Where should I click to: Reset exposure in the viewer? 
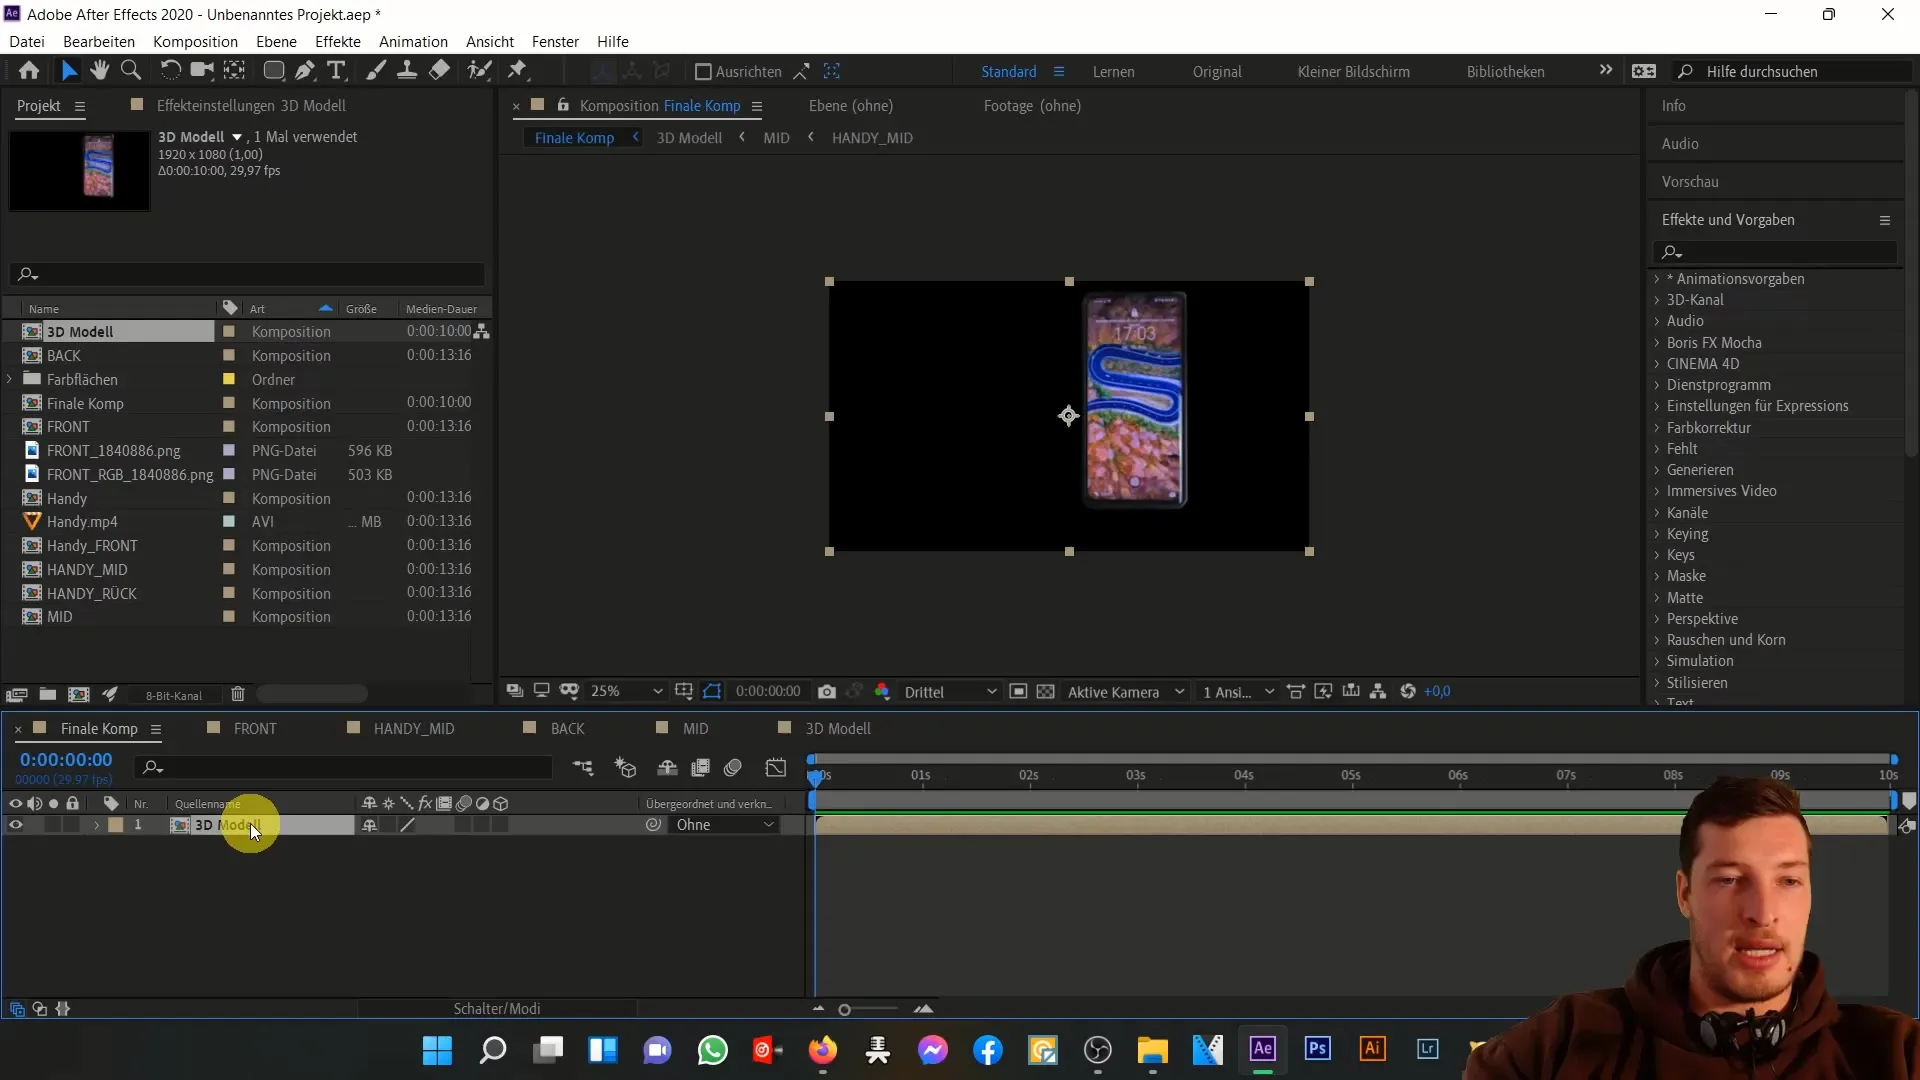pyautogui.click(x=1408, y=692)
